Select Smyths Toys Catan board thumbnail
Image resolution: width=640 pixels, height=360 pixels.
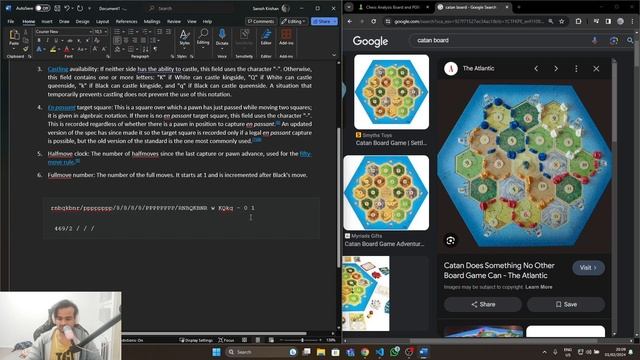click(391, 92)
